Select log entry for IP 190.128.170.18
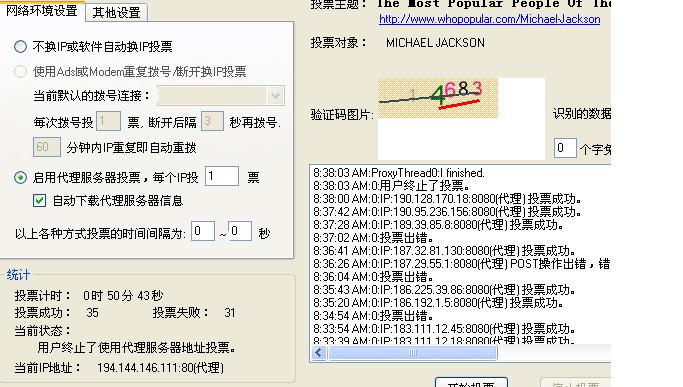This screenshot has height=387, width=683. point(447,199)
